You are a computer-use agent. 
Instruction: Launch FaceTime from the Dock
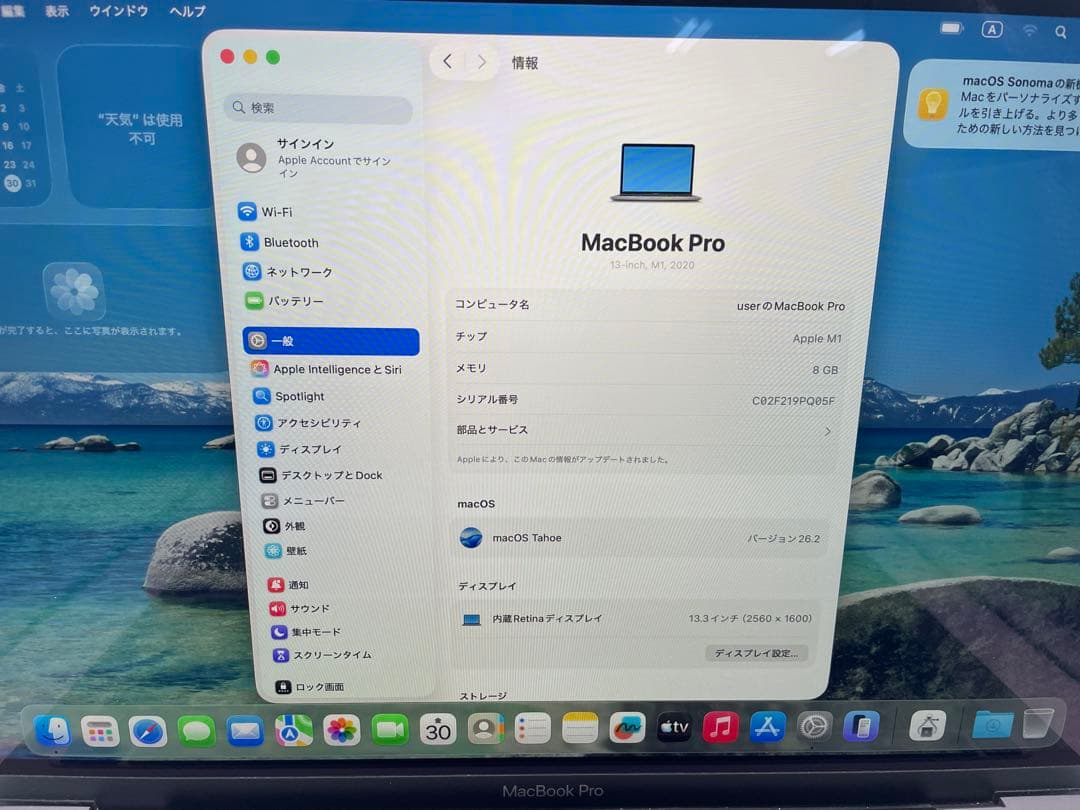point(389,729)
